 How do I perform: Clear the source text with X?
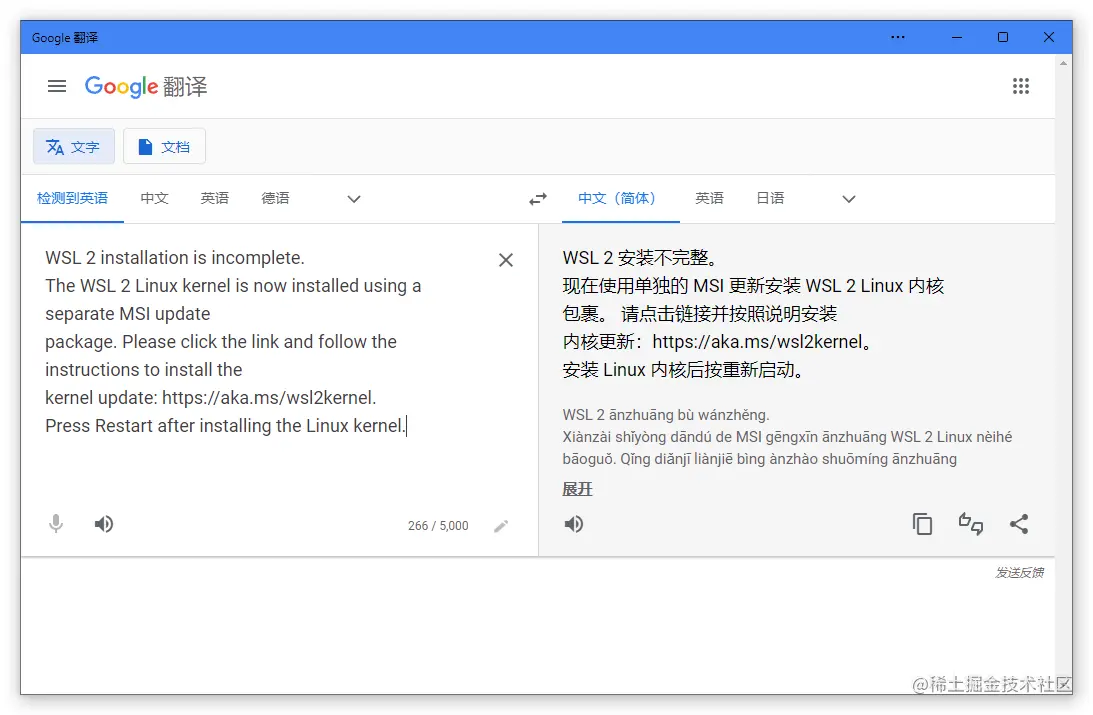[x=506, y=260]
